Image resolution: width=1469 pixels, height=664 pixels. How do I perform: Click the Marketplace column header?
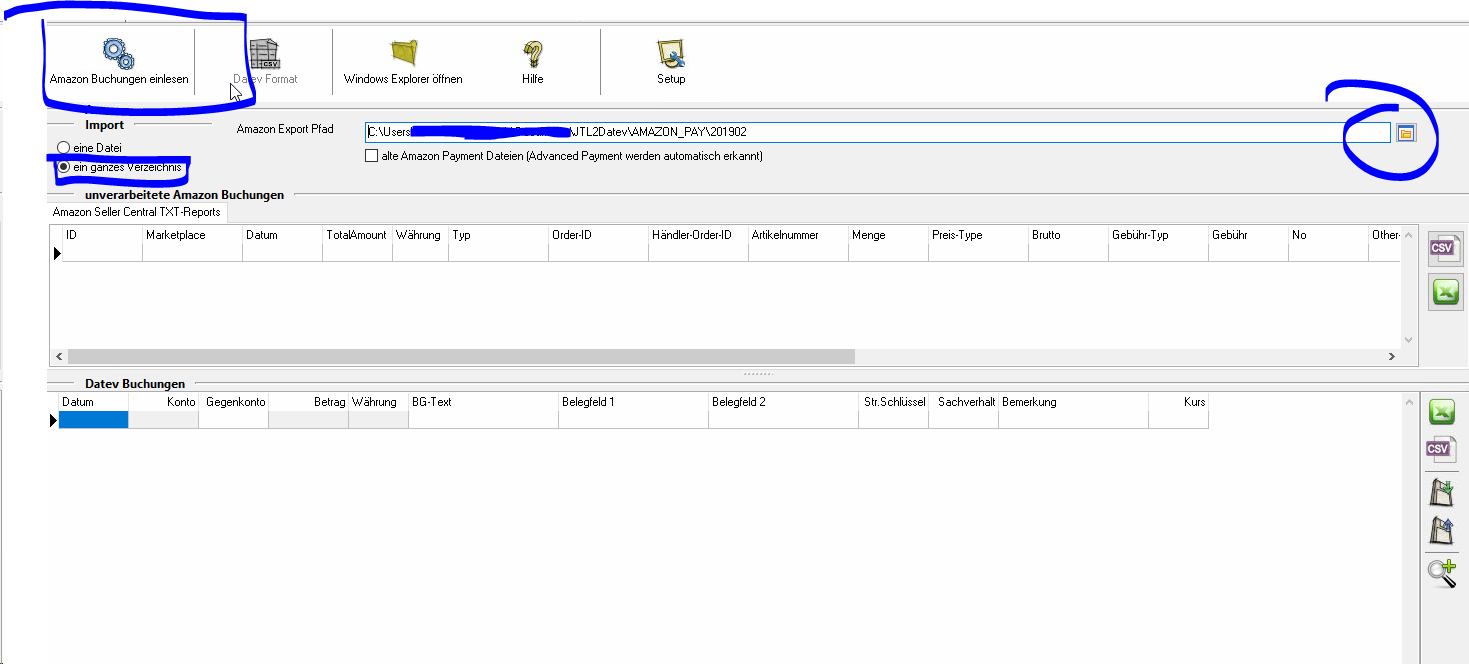click(193, 235)
